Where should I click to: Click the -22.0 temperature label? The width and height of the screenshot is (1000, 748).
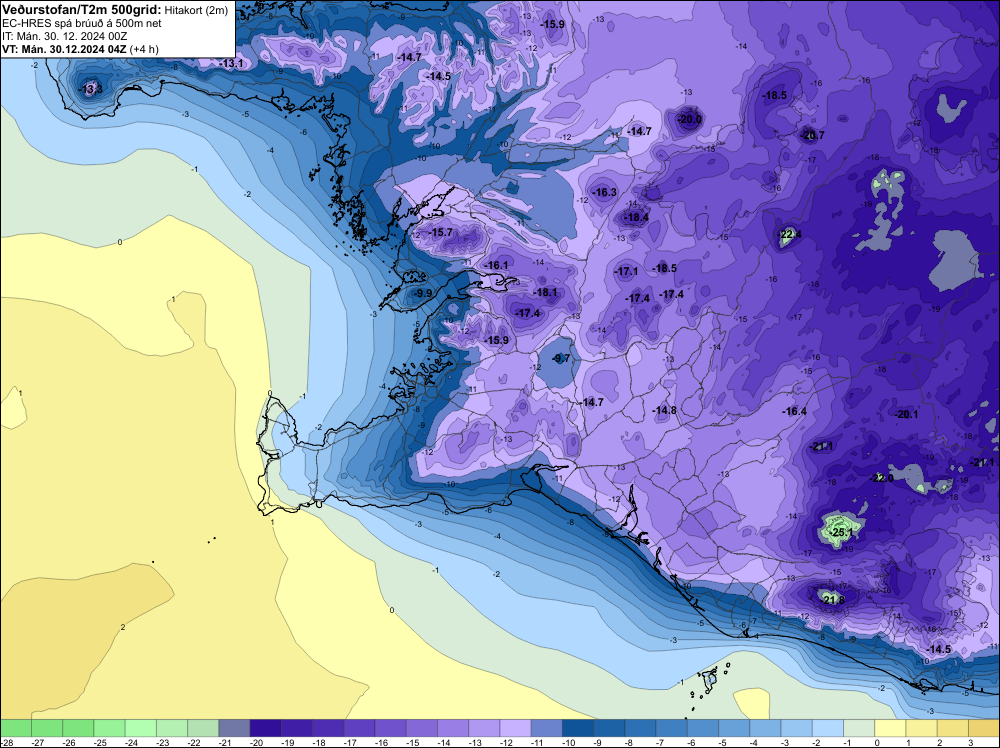[882, 478]
